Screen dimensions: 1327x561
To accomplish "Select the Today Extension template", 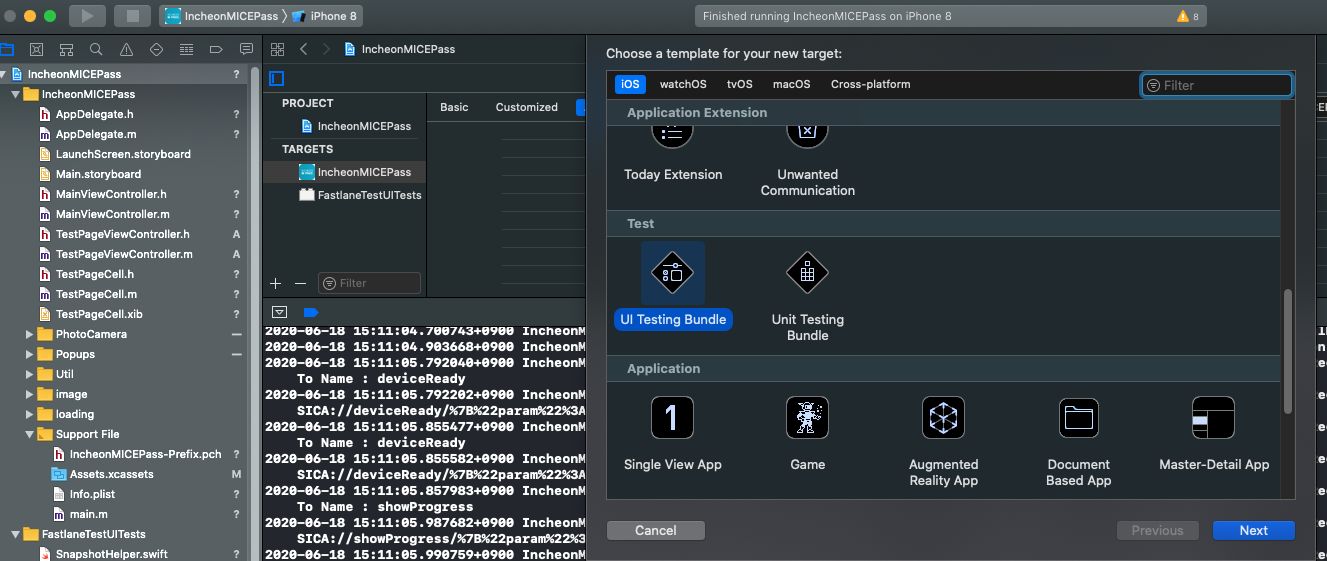I will click(x=673, y=155).
